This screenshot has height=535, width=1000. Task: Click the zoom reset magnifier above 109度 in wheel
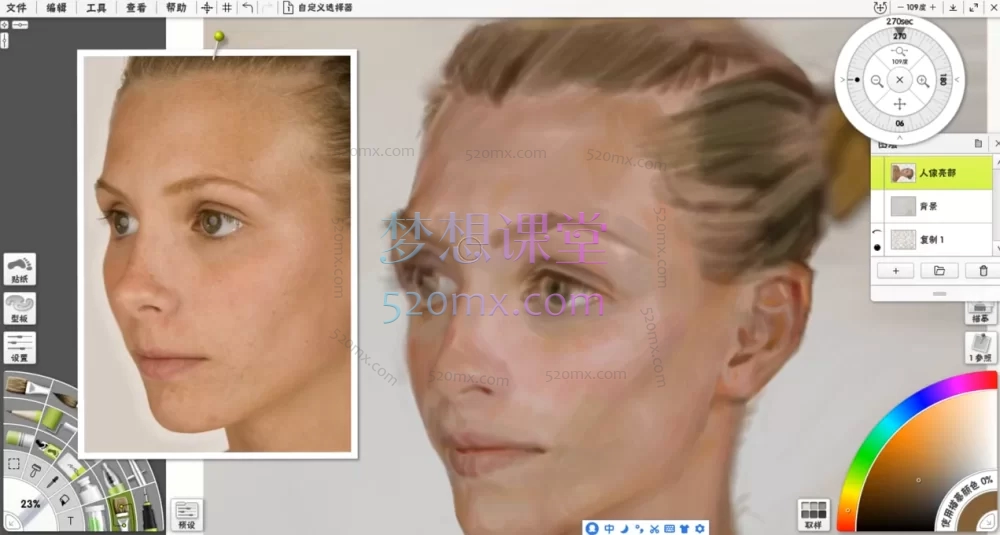pos(900,51)
